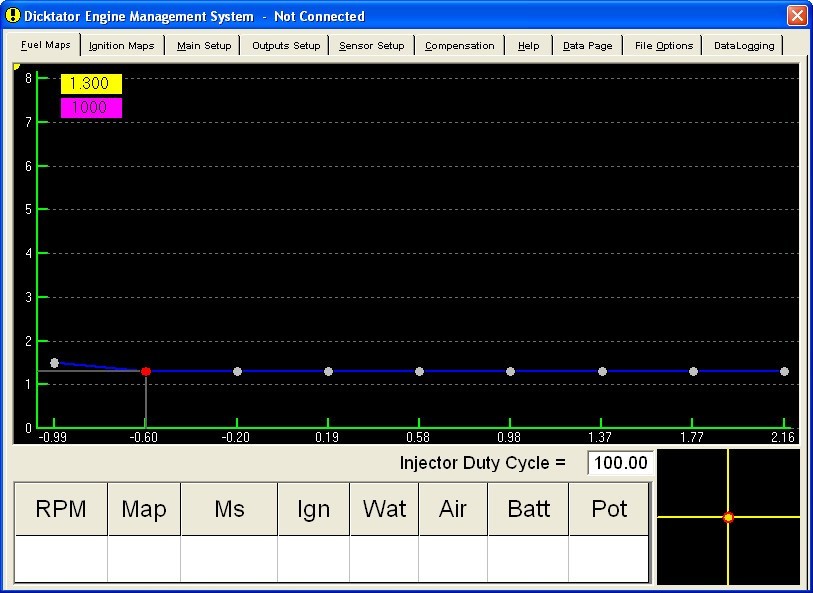Click the orange crosshair center marker
813x593 pixels.
pyautogui.click(x=728, y=517)
